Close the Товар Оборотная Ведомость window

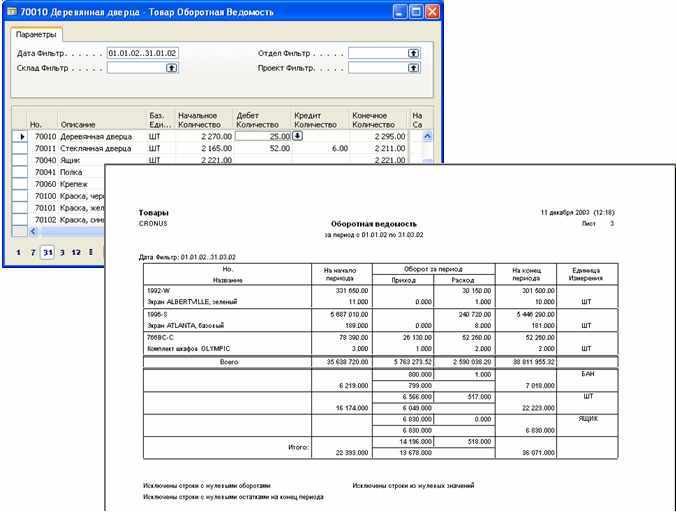pos(432,12)
